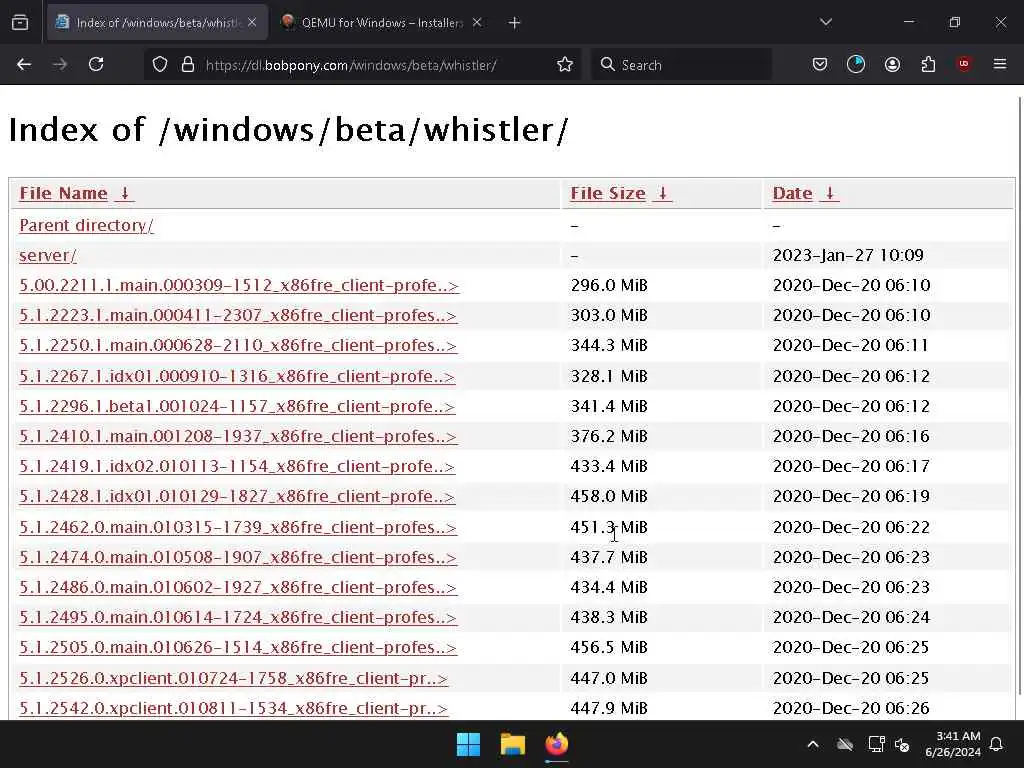Click the 2023-Jan-27 10:09 date cell
The width and height of the screenshot is (1024, 768).
pyautogui.click(x=848, y=255)
